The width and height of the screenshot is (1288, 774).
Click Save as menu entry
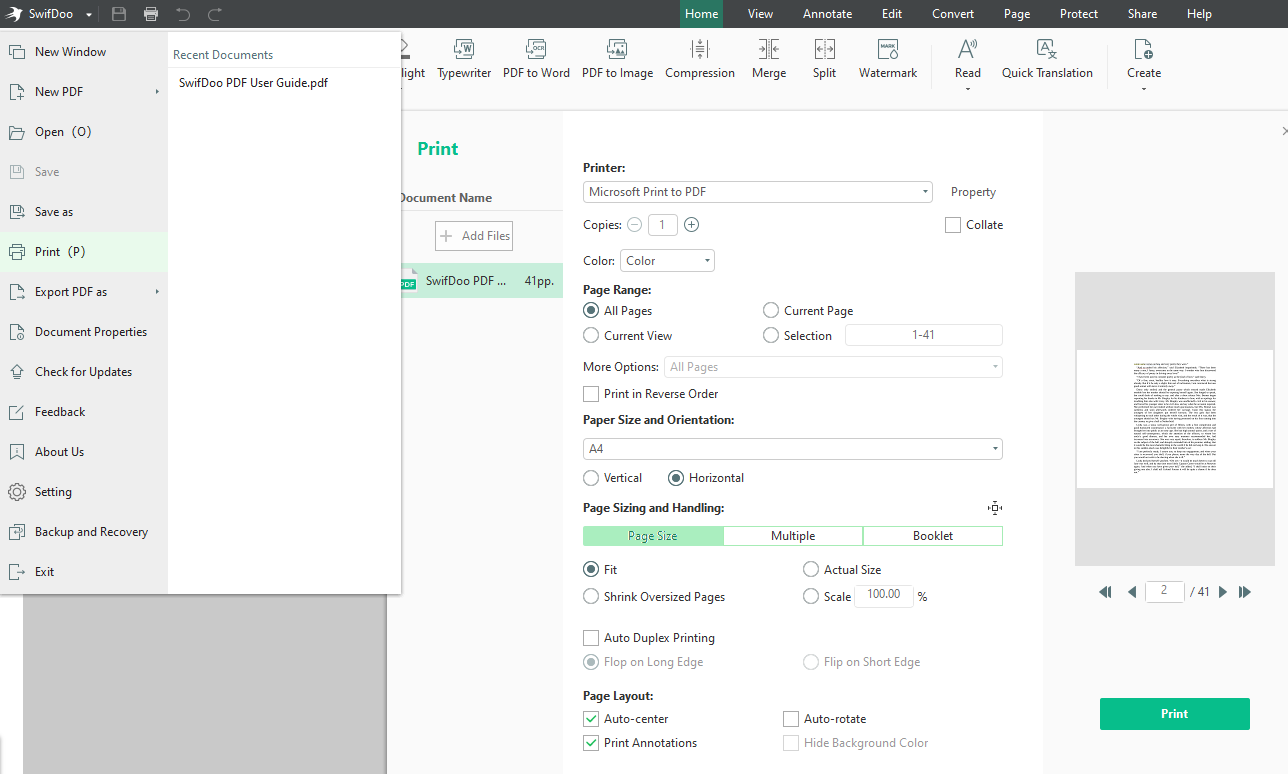click(x=84, y=212)
